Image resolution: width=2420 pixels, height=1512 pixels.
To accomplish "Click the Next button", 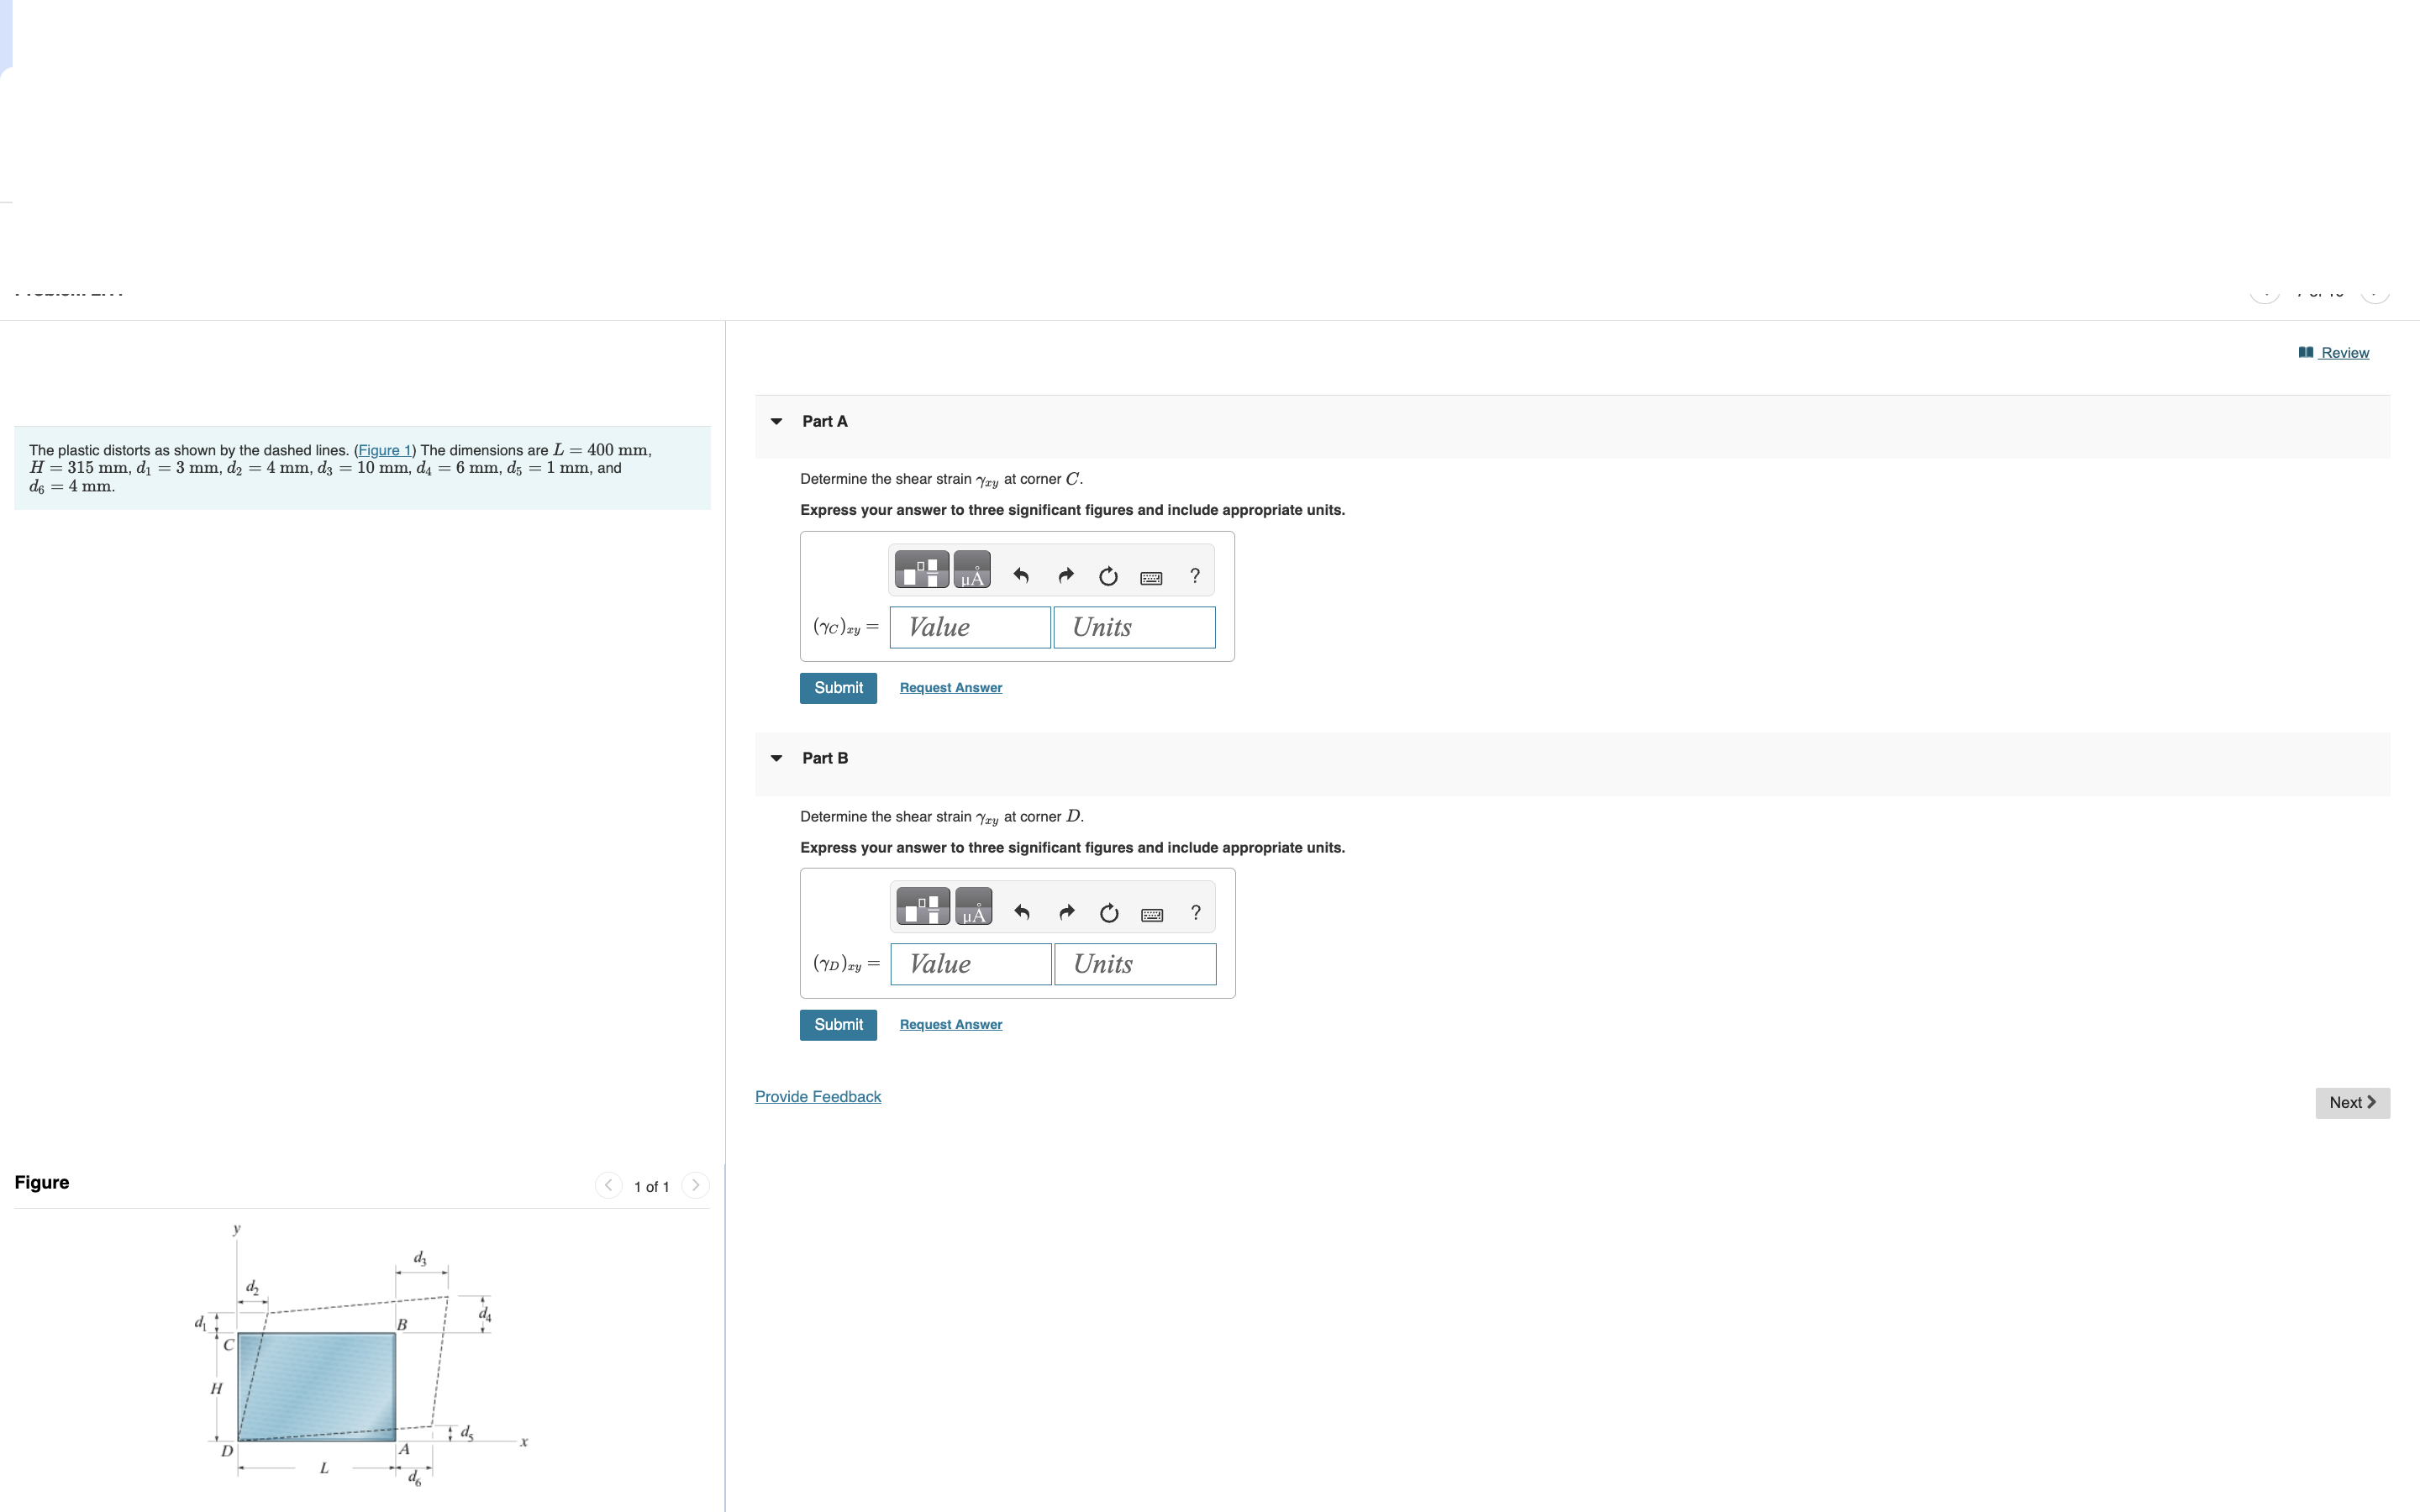I will click(2352, 1103).
